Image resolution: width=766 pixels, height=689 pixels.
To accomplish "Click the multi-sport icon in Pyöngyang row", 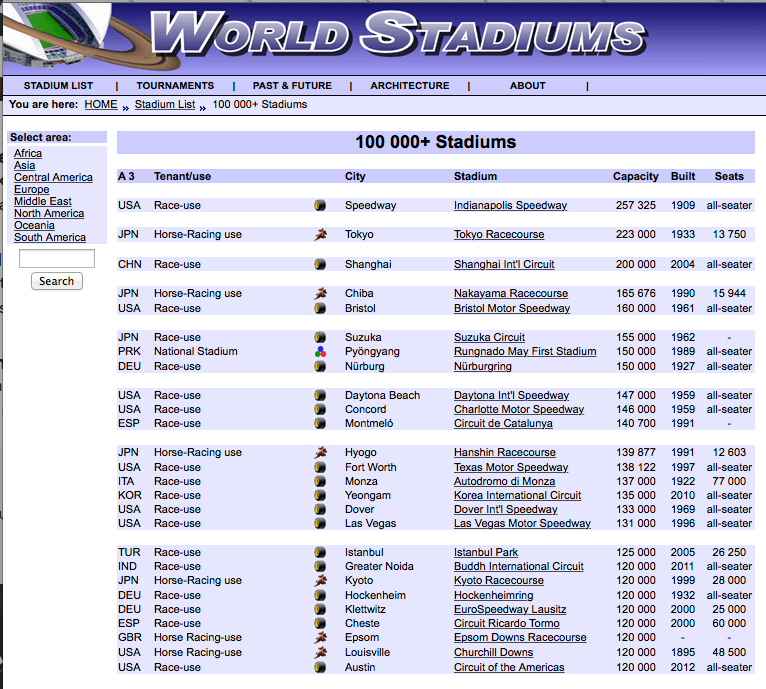I will [320, 351].
